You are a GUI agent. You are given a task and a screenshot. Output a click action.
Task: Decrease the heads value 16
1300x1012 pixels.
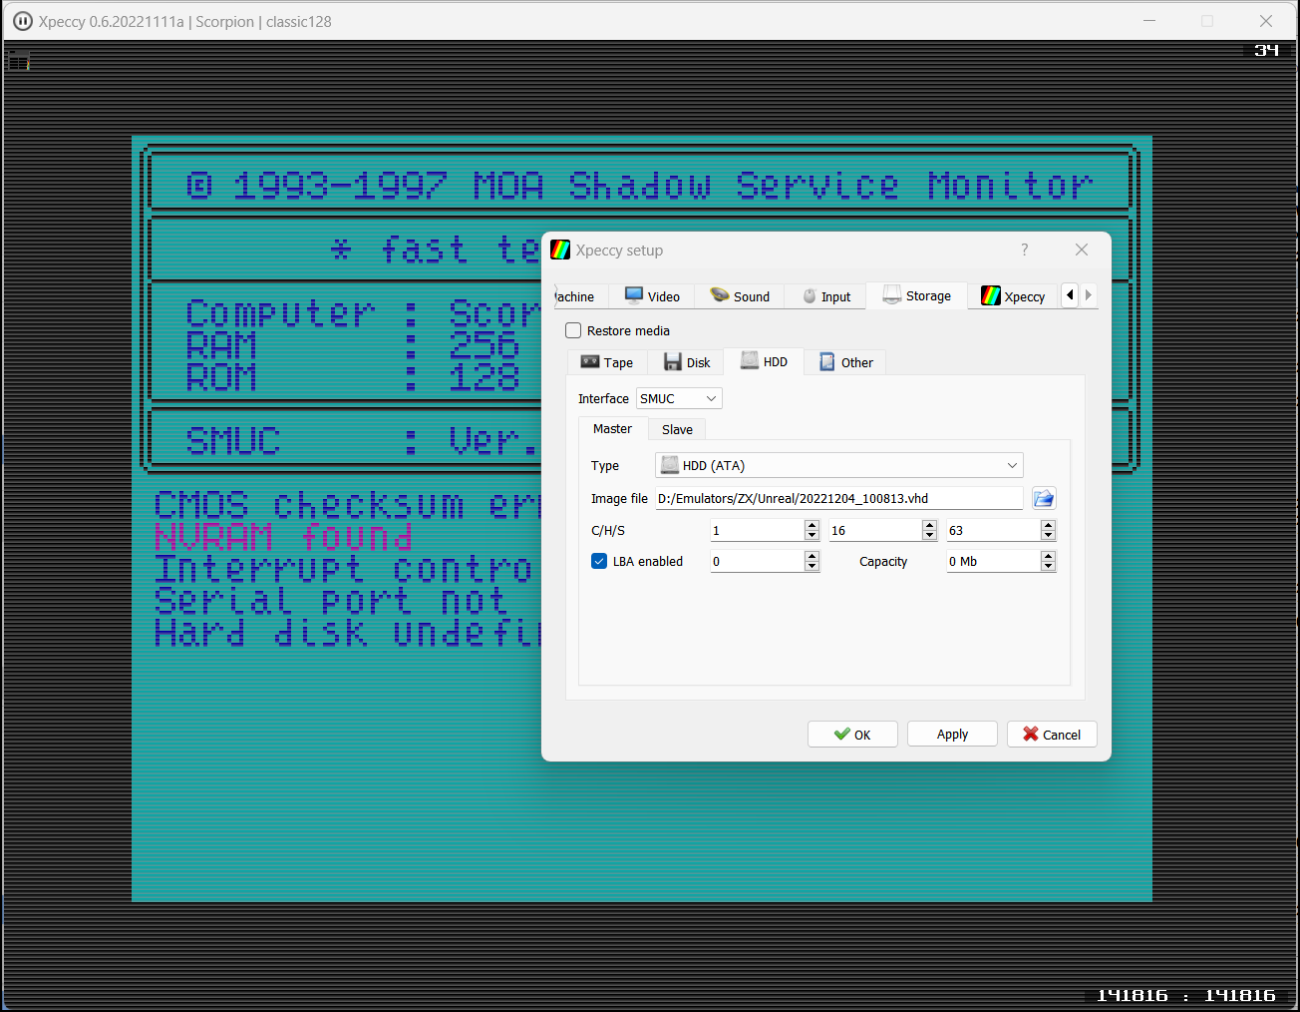tap(930, 536)
